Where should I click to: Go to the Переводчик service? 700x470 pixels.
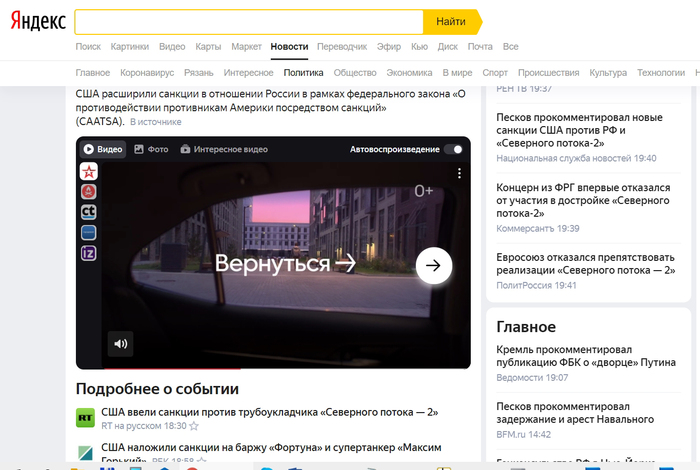[x=342, y=46]
